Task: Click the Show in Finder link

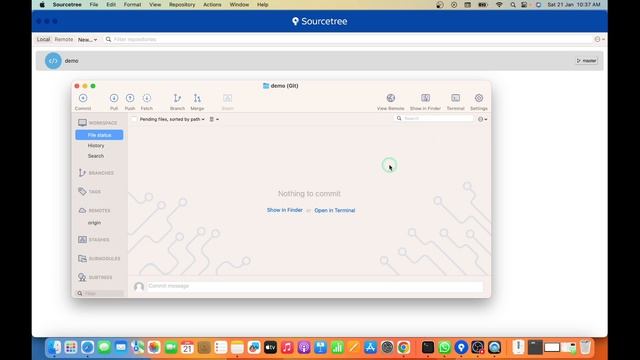Action: coord(284,210)
